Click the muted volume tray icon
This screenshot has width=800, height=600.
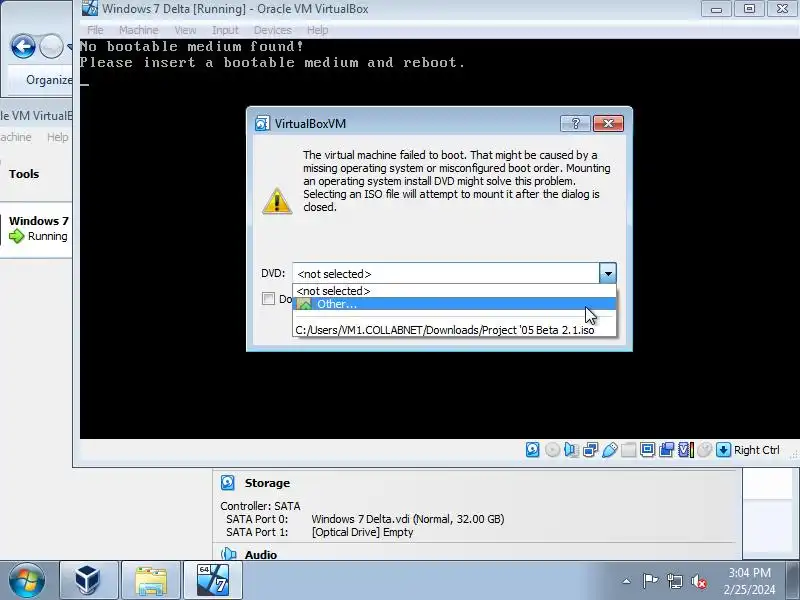tap(698, 581)
